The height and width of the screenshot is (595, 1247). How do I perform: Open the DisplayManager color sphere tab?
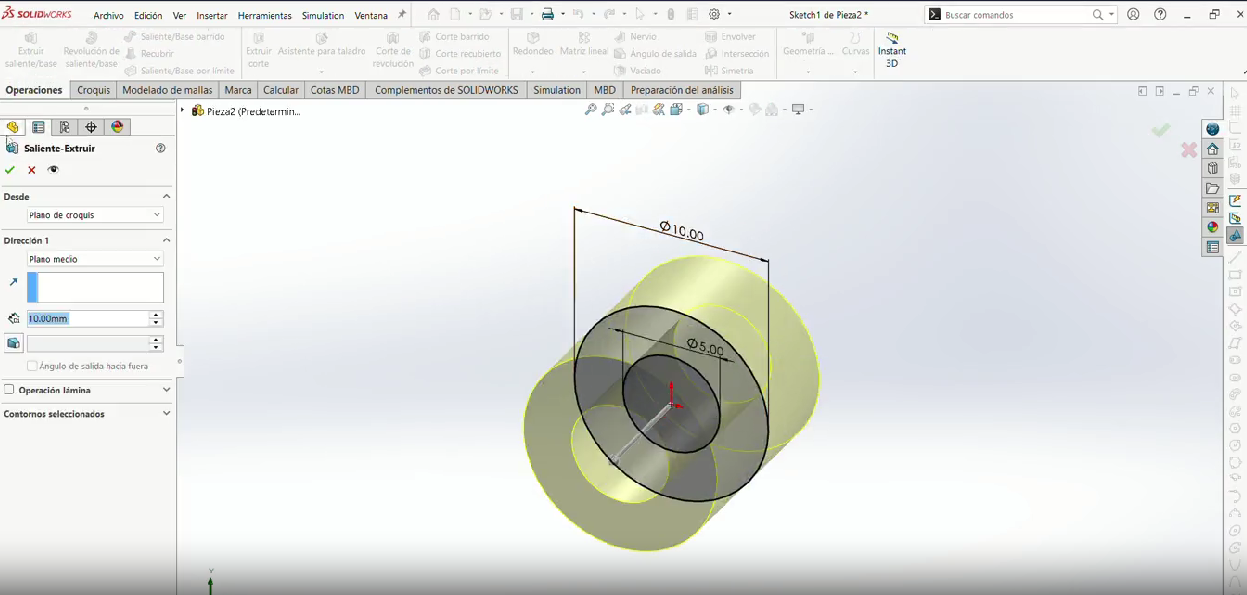[117, 127]
